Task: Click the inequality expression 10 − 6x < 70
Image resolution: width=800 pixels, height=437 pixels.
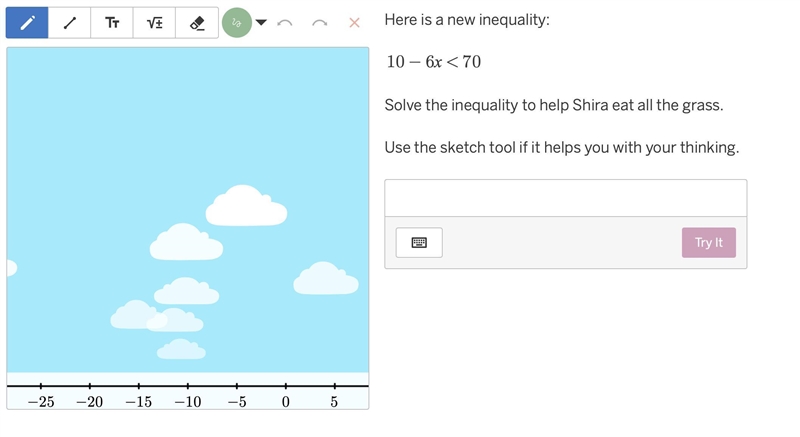Action: [434, 62]
